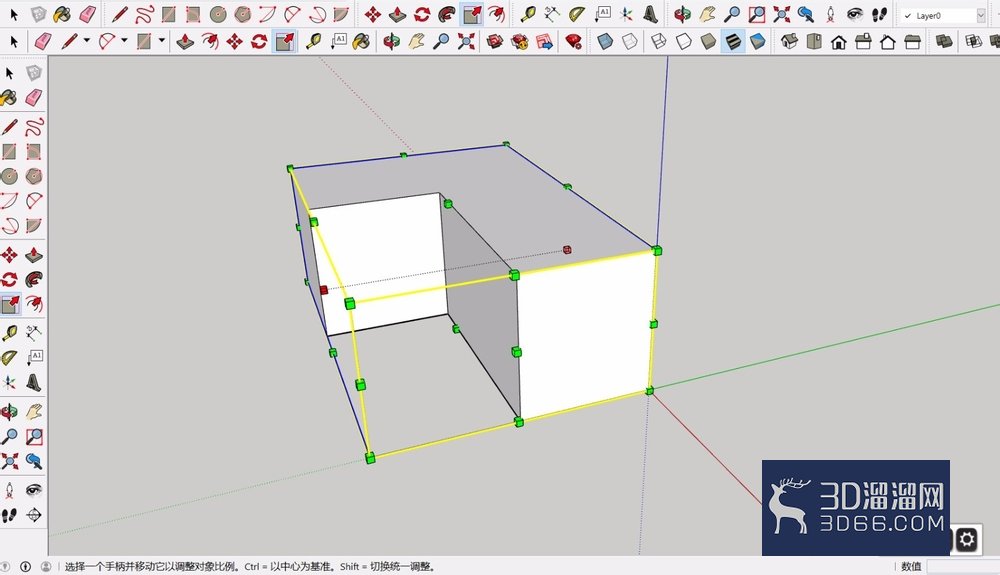The image size is (1000, 575).
Task: Open Extension Warehouse in second toolbar row
Action: 520,42
